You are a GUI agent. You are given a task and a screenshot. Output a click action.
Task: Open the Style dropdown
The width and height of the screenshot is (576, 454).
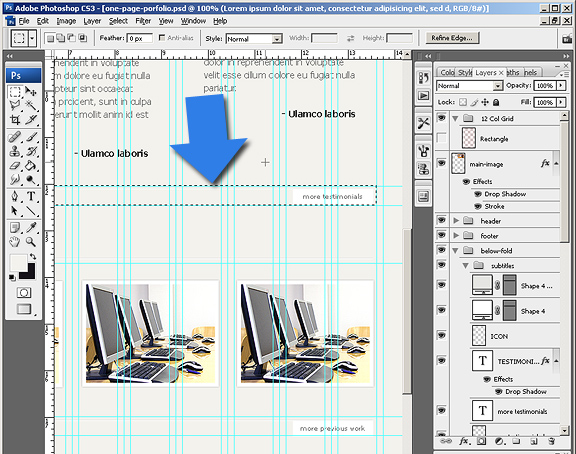[277, 39]
